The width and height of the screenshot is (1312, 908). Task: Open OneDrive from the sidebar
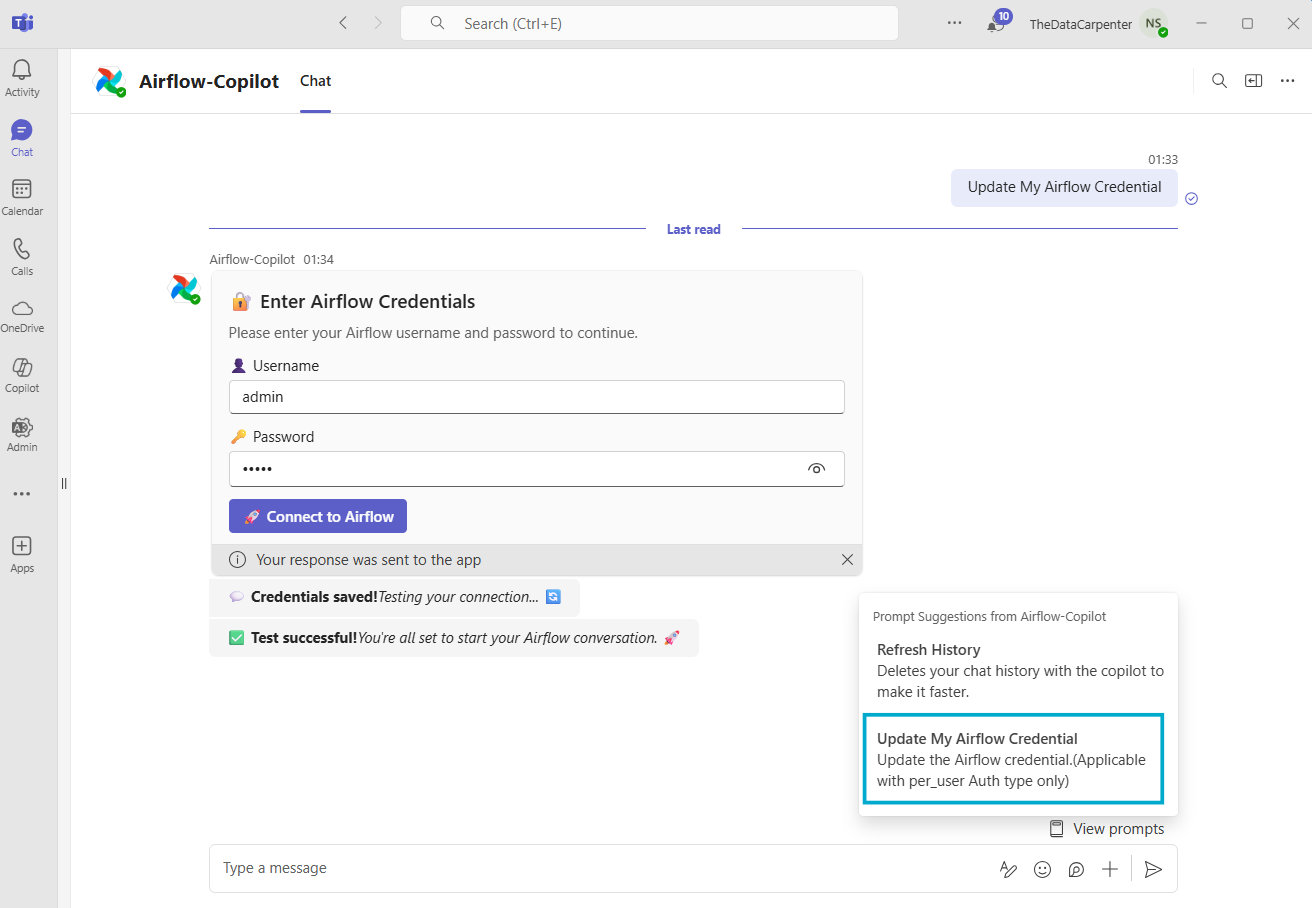22,316
